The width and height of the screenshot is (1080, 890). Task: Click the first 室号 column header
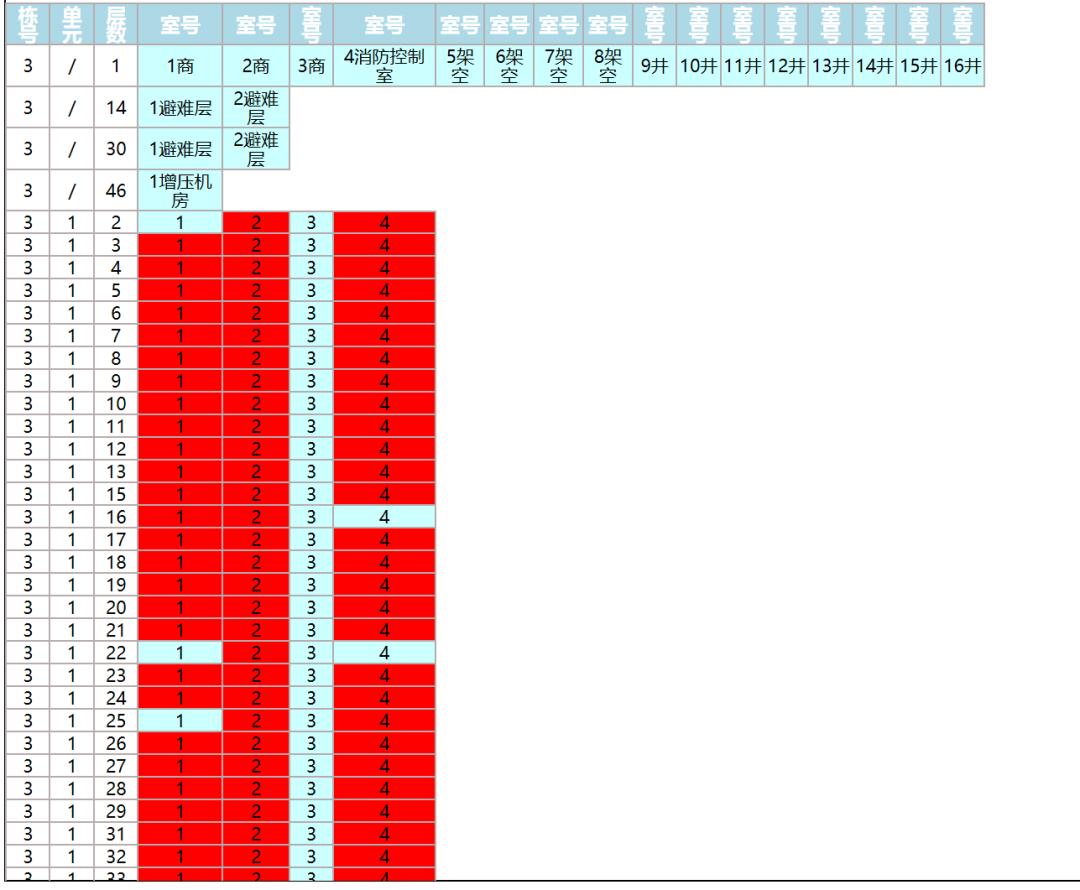coord(180,24)
